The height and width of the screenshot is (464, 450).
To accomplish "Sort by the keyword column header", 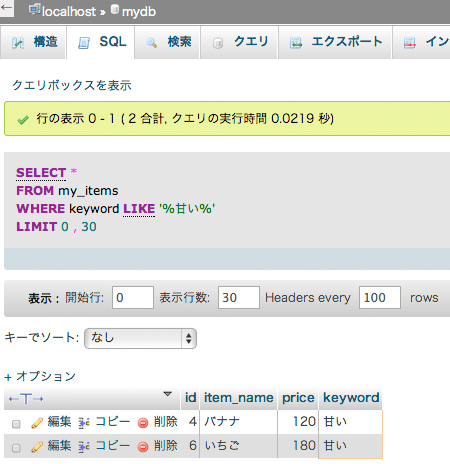I will (351, 398).
